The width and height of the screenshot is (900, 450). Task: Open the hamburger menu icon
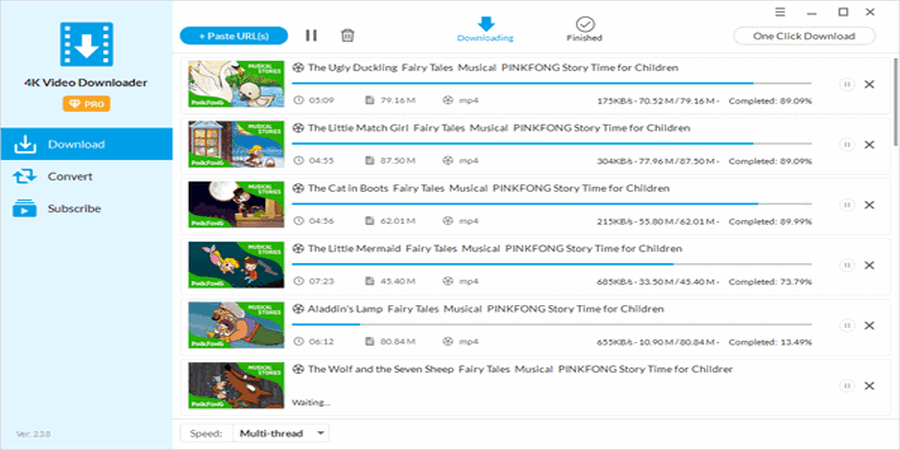click(x=780, y=12)
